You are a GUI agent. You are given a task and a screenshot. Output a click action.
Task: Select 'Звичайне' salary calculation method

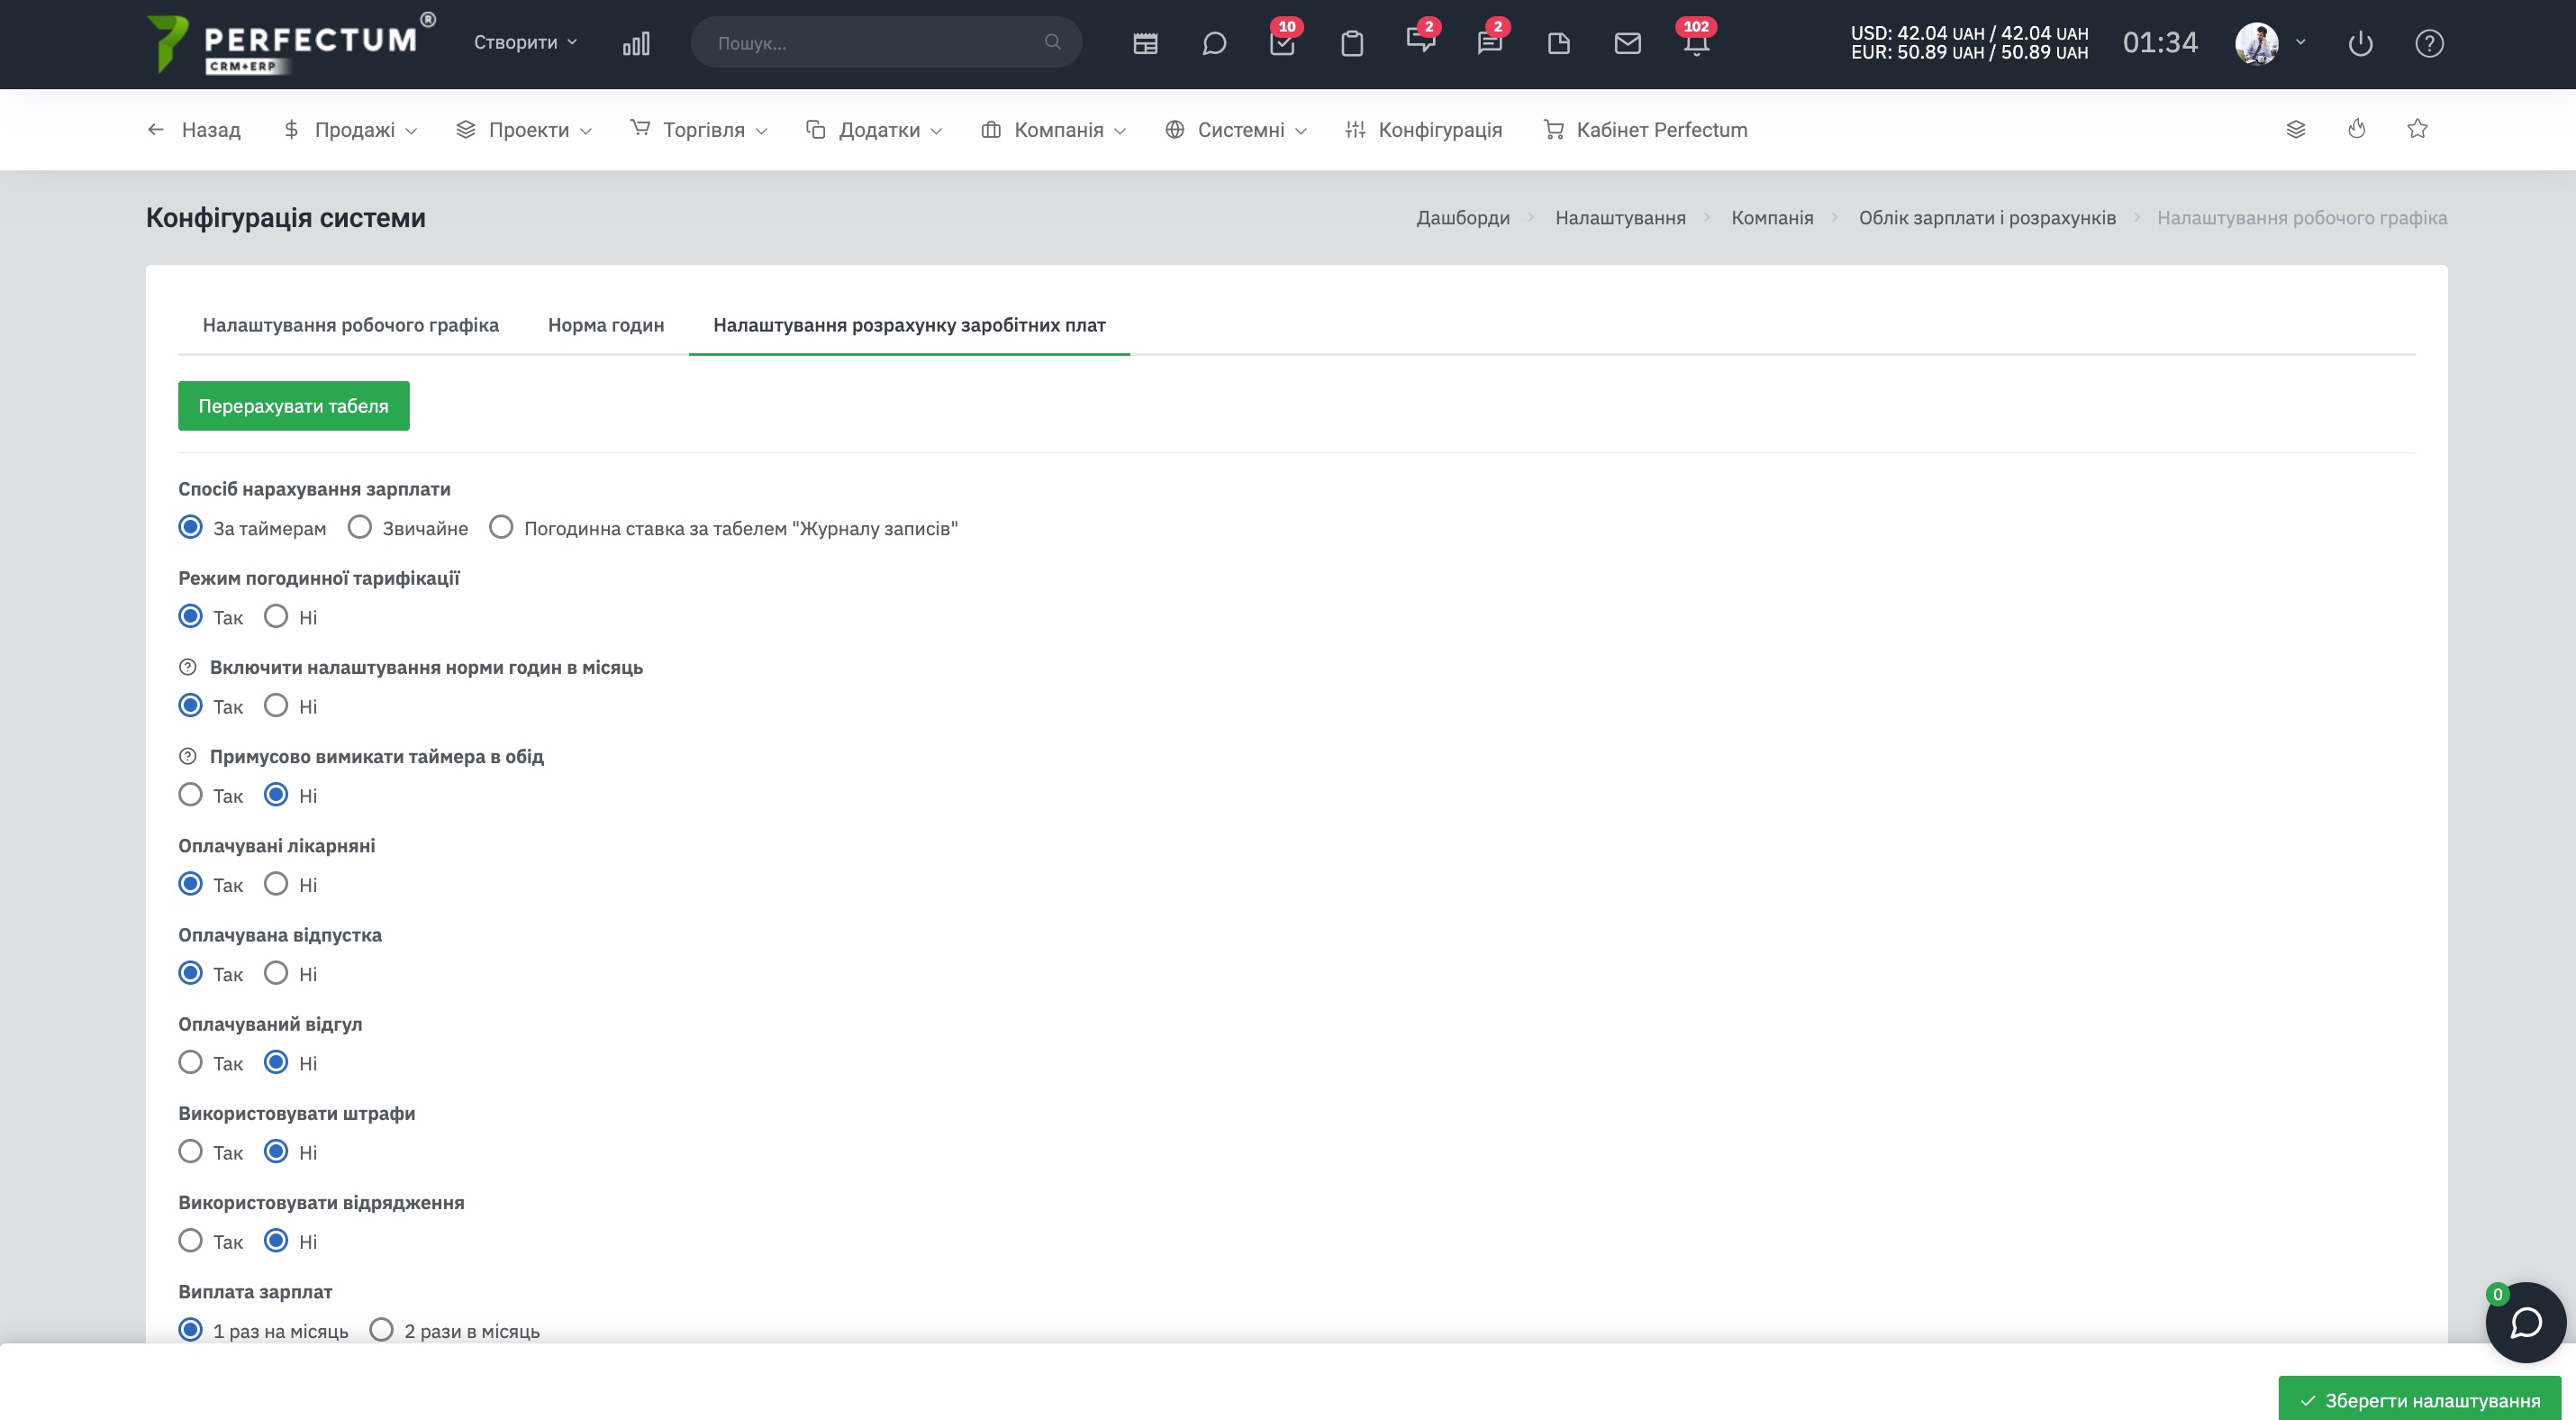coord(359,527)
